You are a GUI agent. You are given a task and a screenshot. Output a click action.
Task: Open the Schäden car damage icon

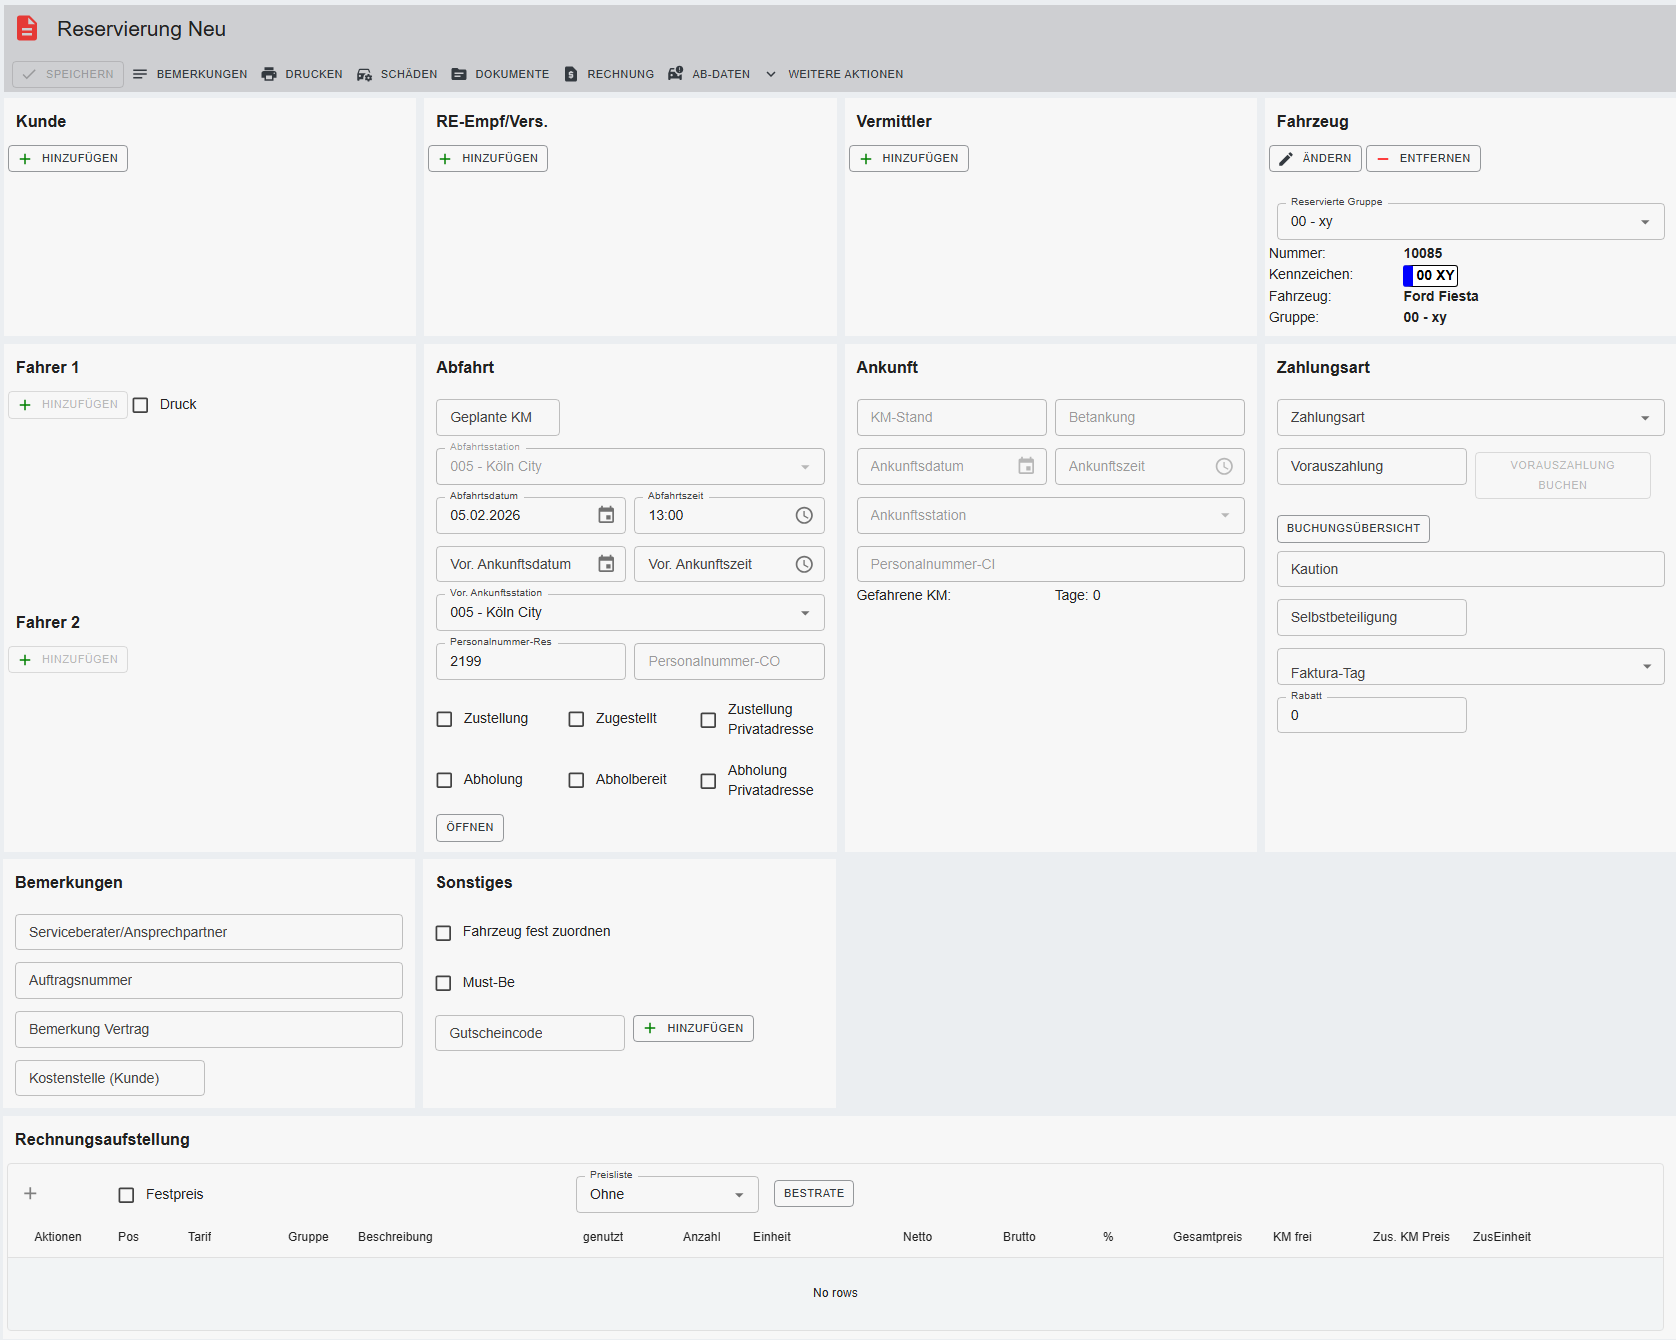(x=364, y=74)
